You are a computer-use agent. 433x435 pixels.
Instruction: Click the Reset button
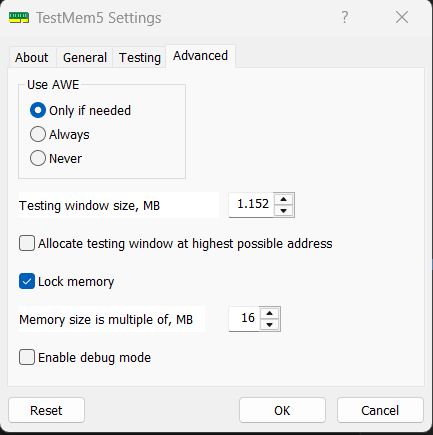point(46,410)
